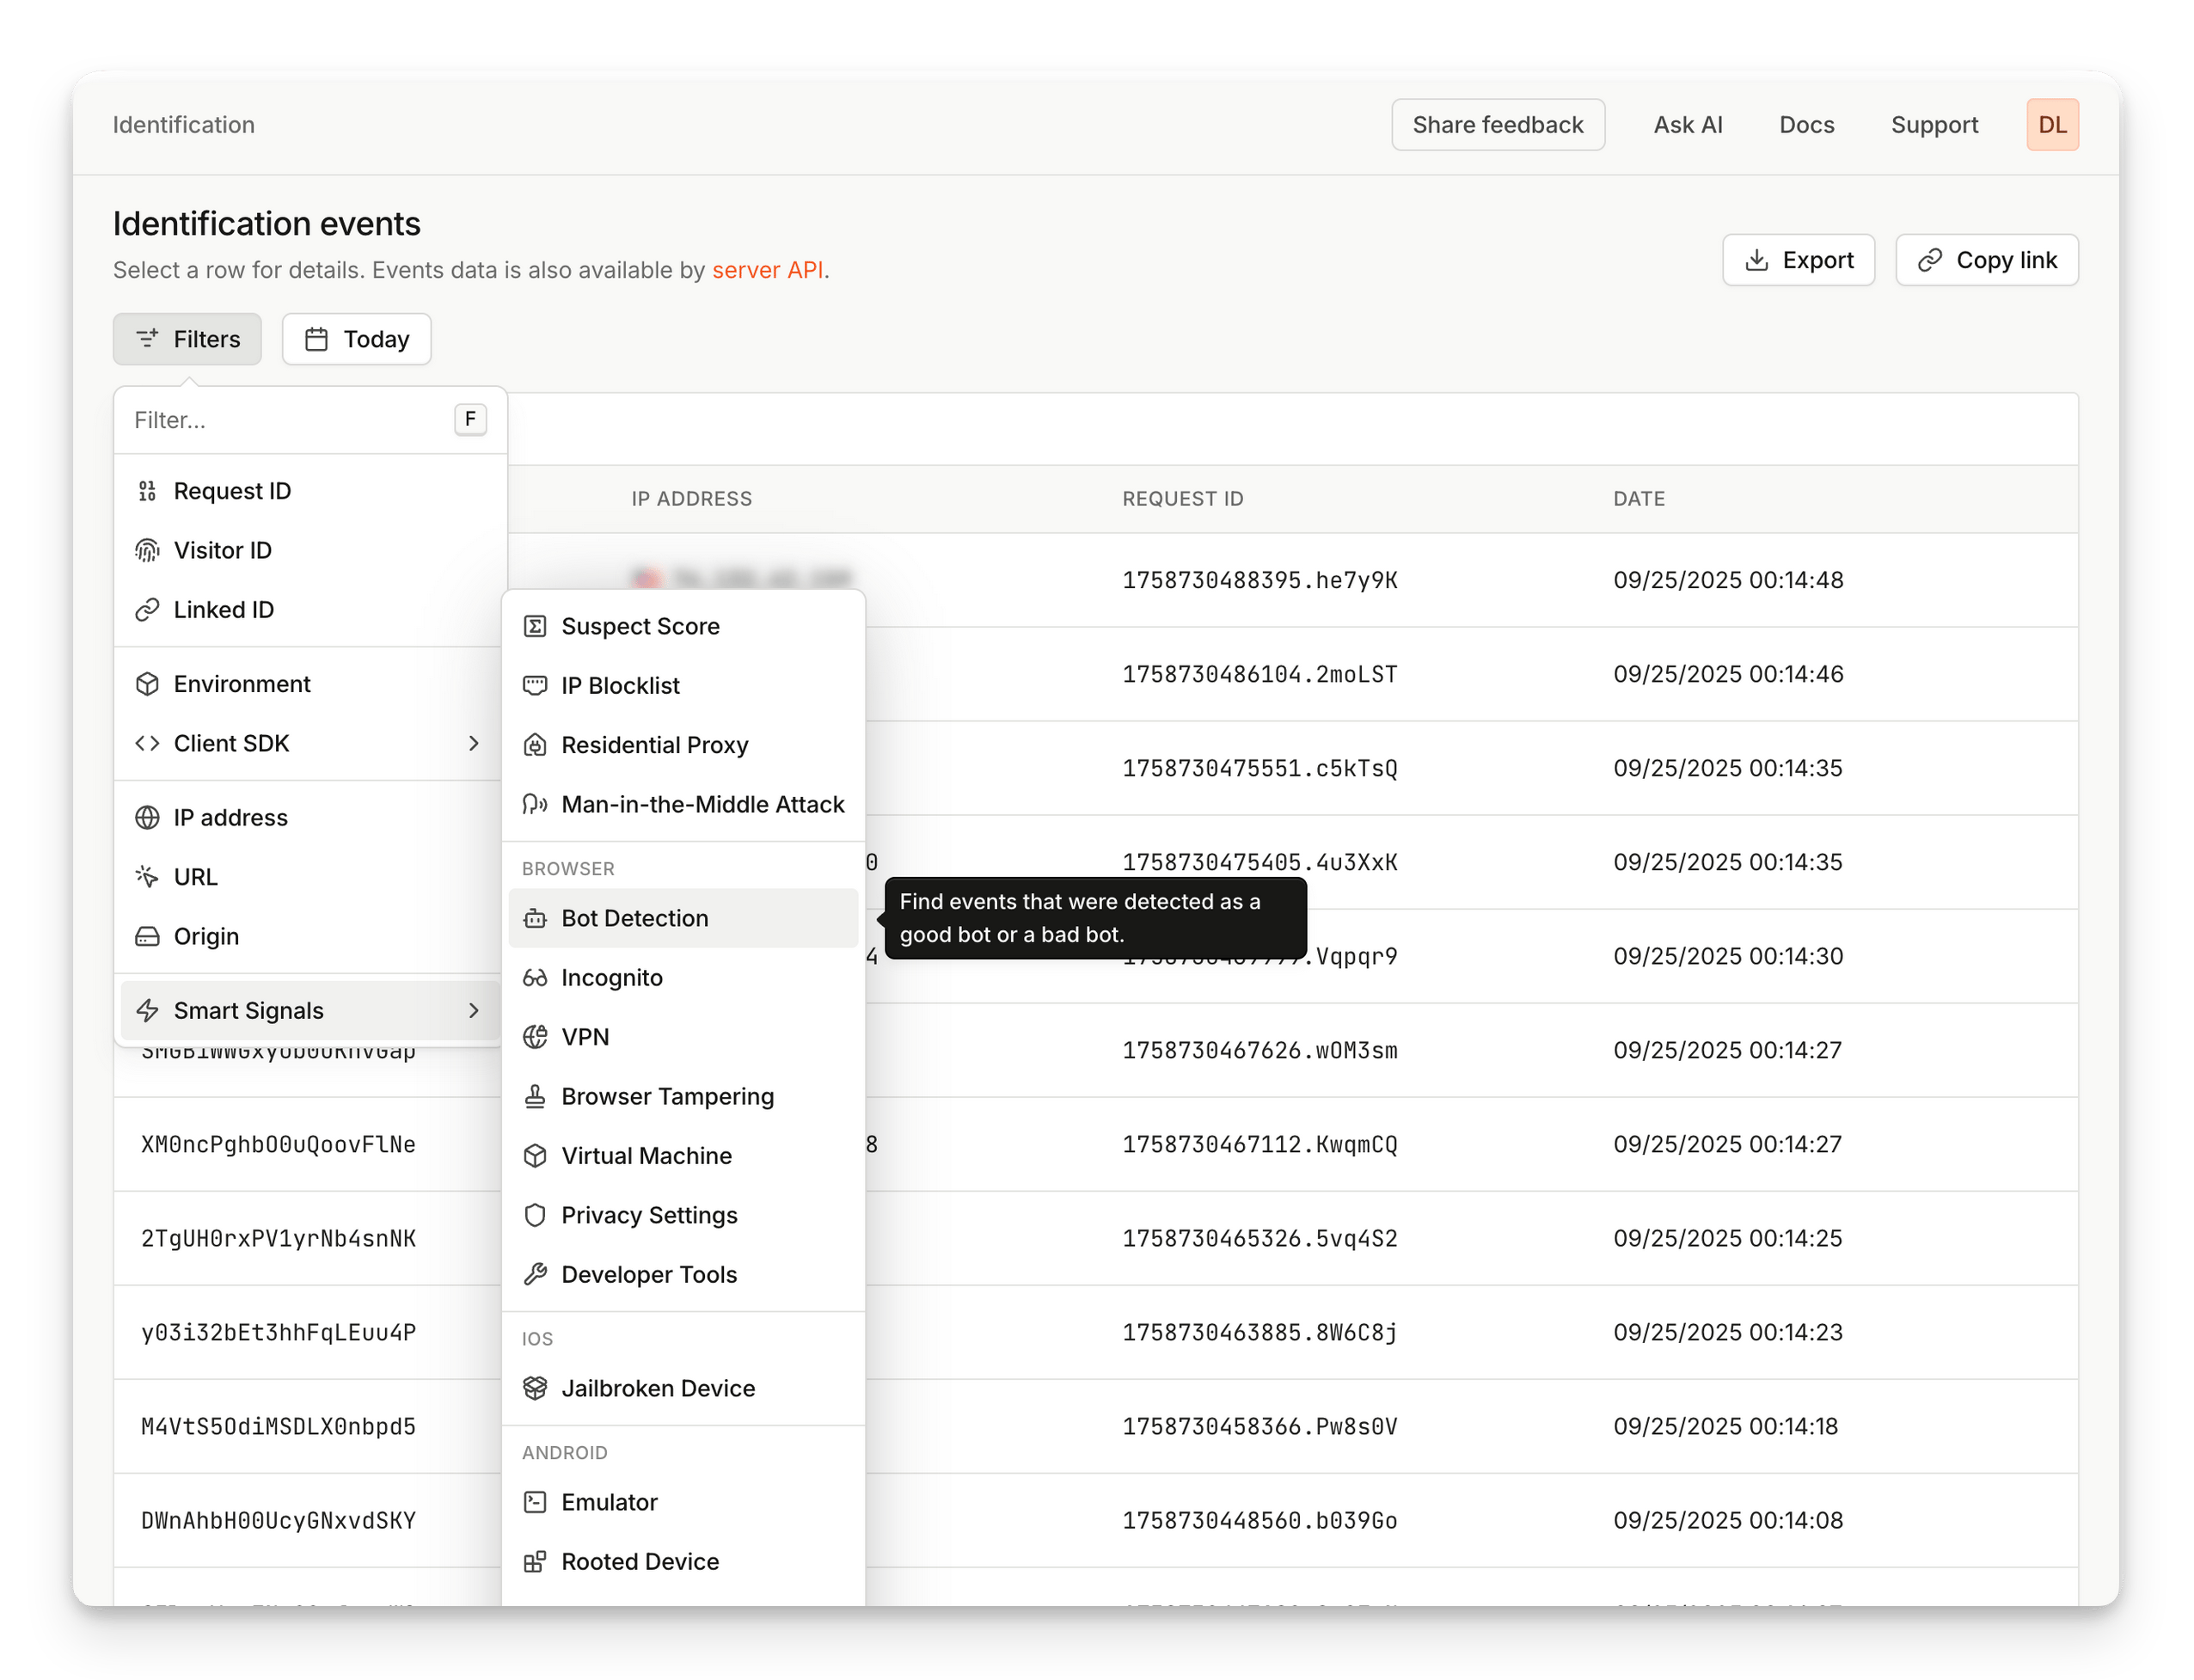Choose the Linked ID filter
Image resolution: width=2194 pixels, height=1680 pixels.
click(310, 610)
